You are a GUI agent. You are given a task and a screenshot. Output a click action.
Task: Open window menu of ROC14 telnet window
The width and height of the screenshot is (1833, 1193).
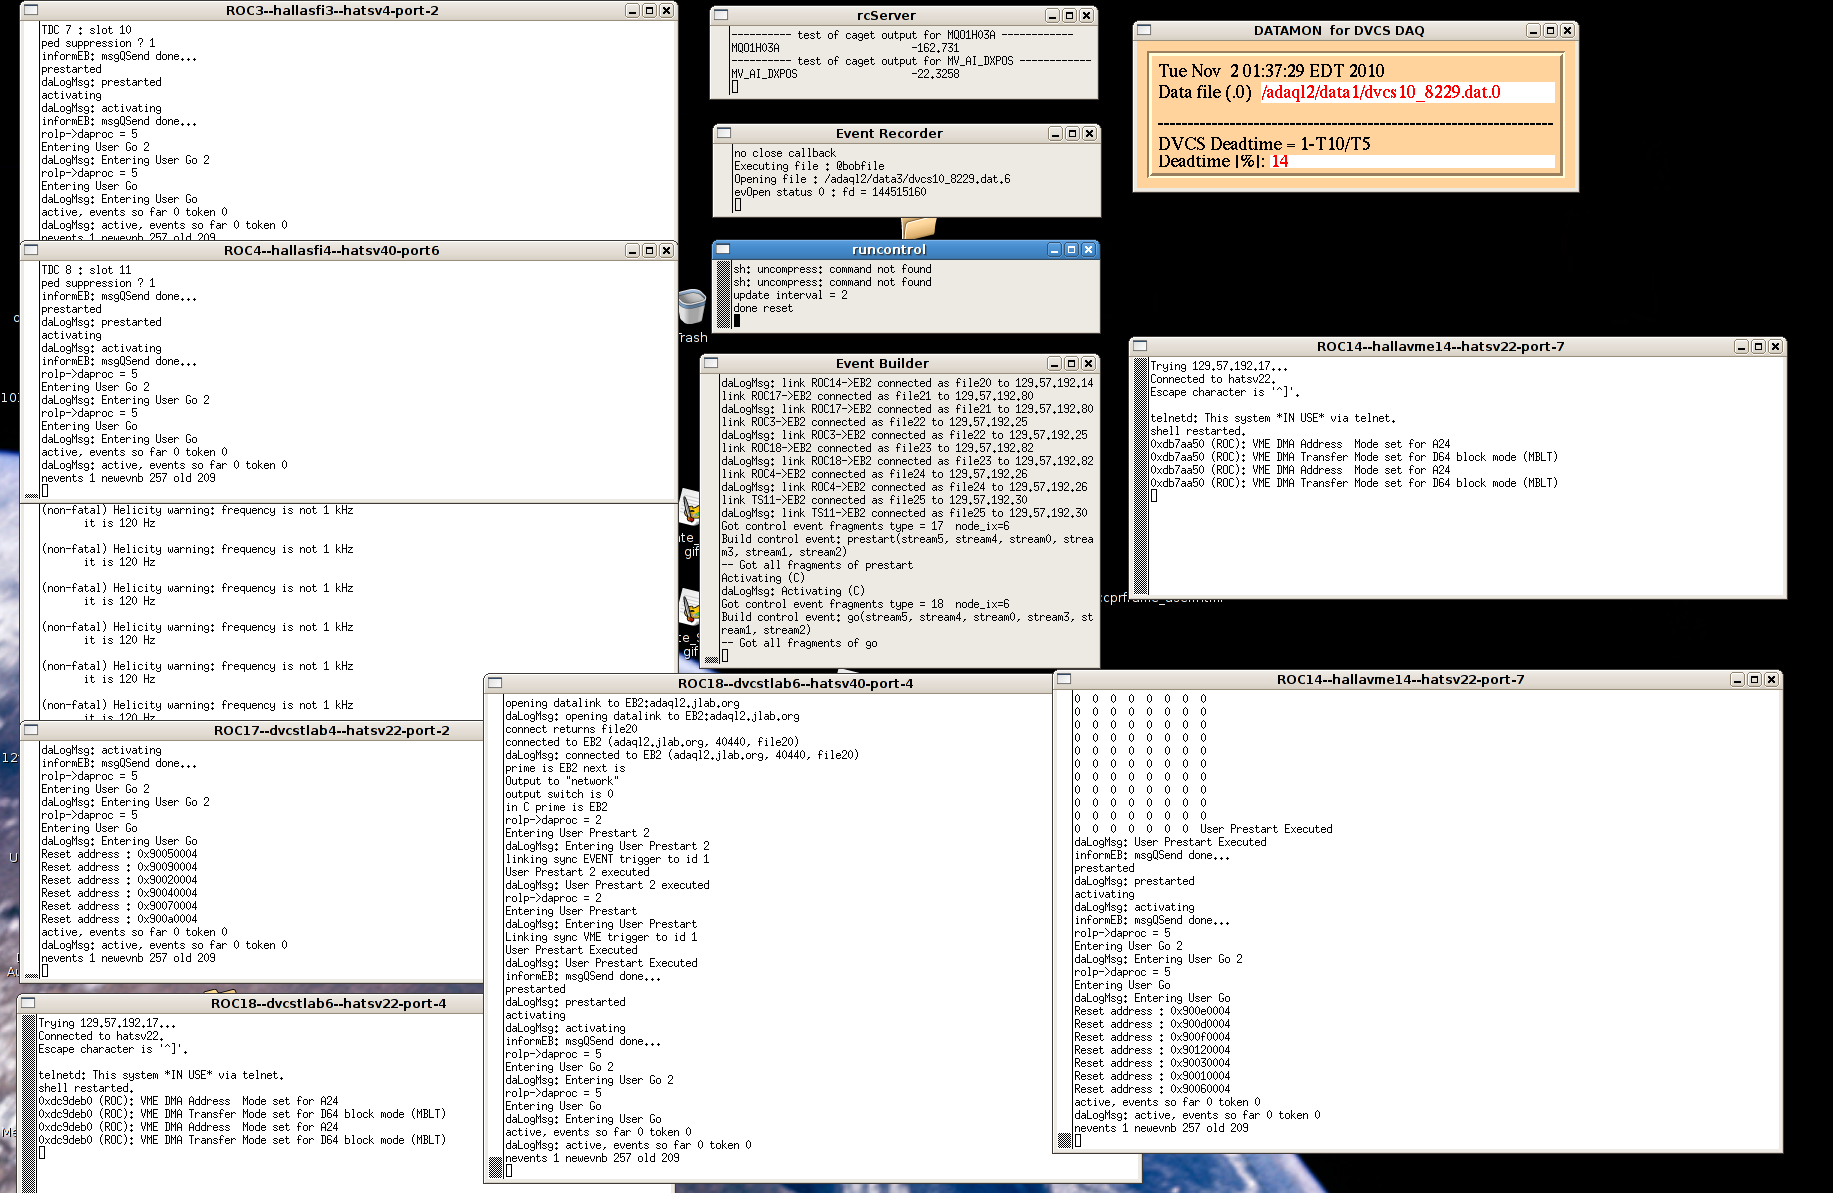tap(1141, 346)
